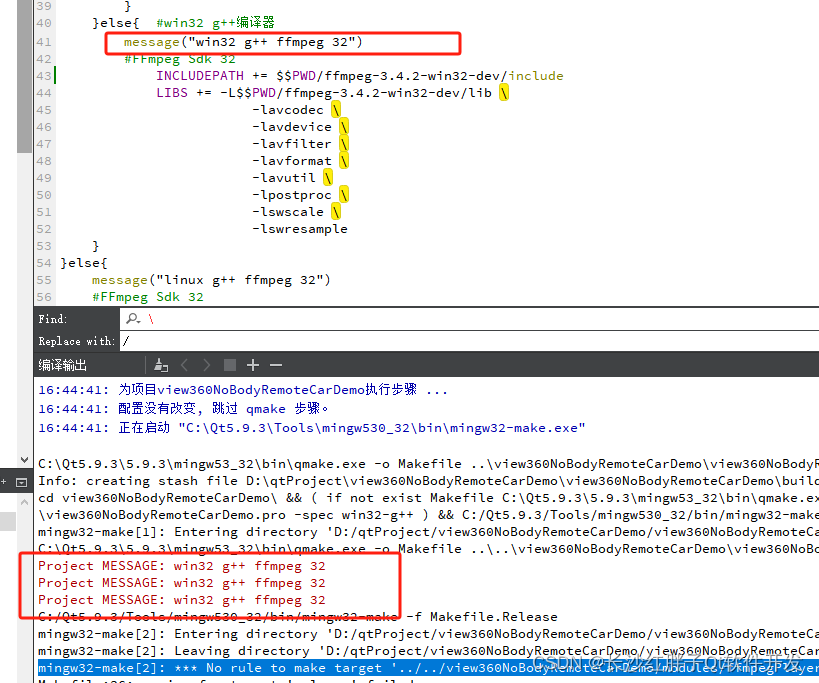Zoom out compile output with minus icon

[x=276, y=365]
